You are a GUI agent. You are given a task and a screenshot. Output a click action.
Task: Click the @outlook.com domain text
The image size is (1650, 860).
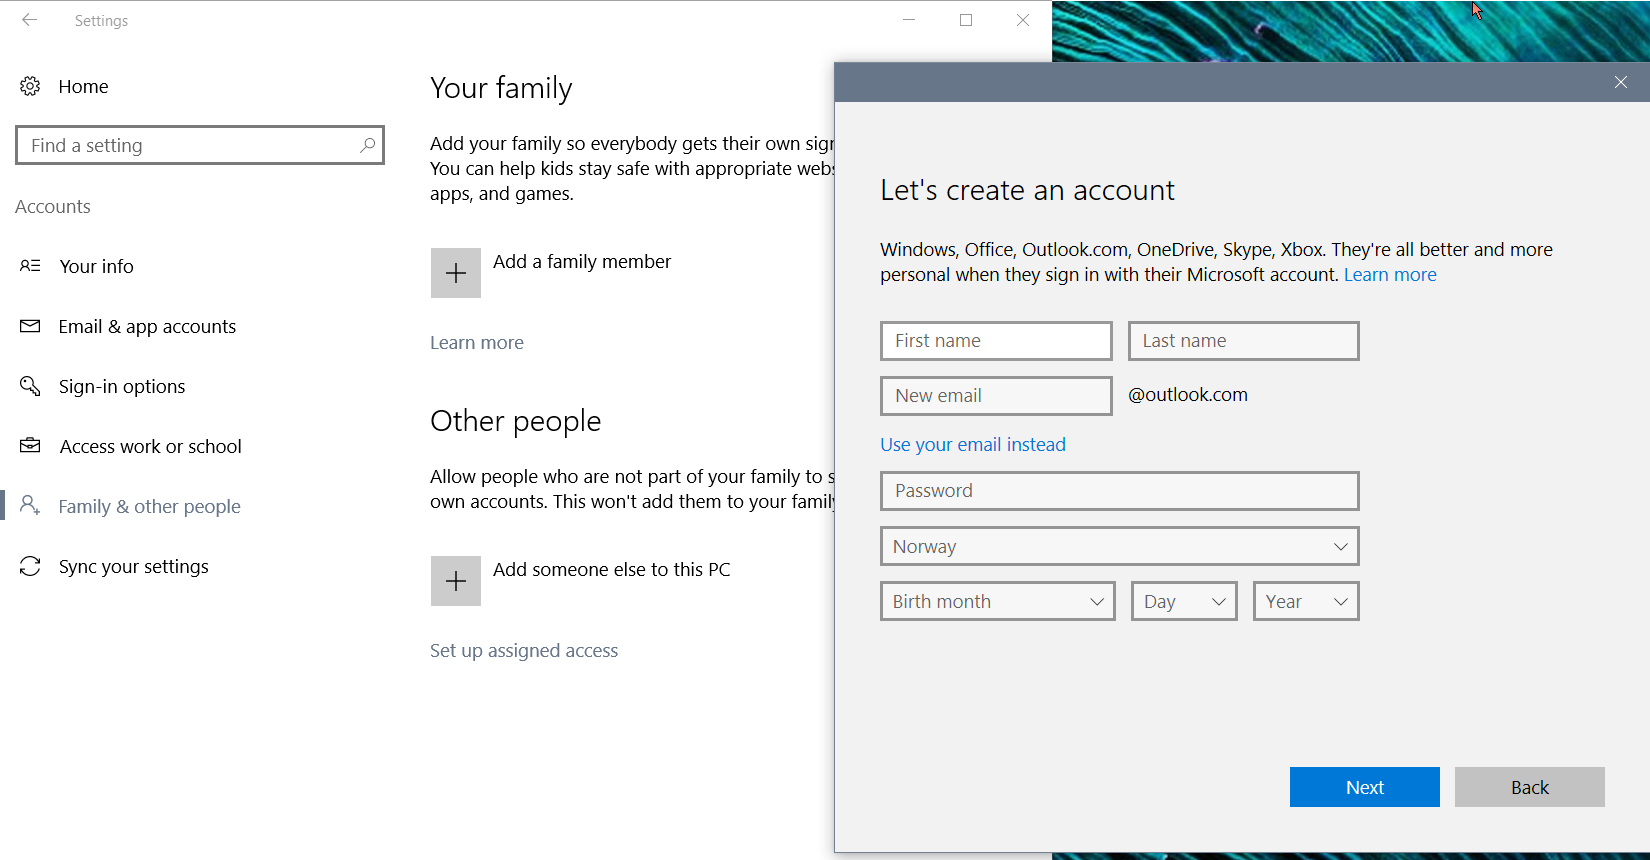pos(1188,394)
